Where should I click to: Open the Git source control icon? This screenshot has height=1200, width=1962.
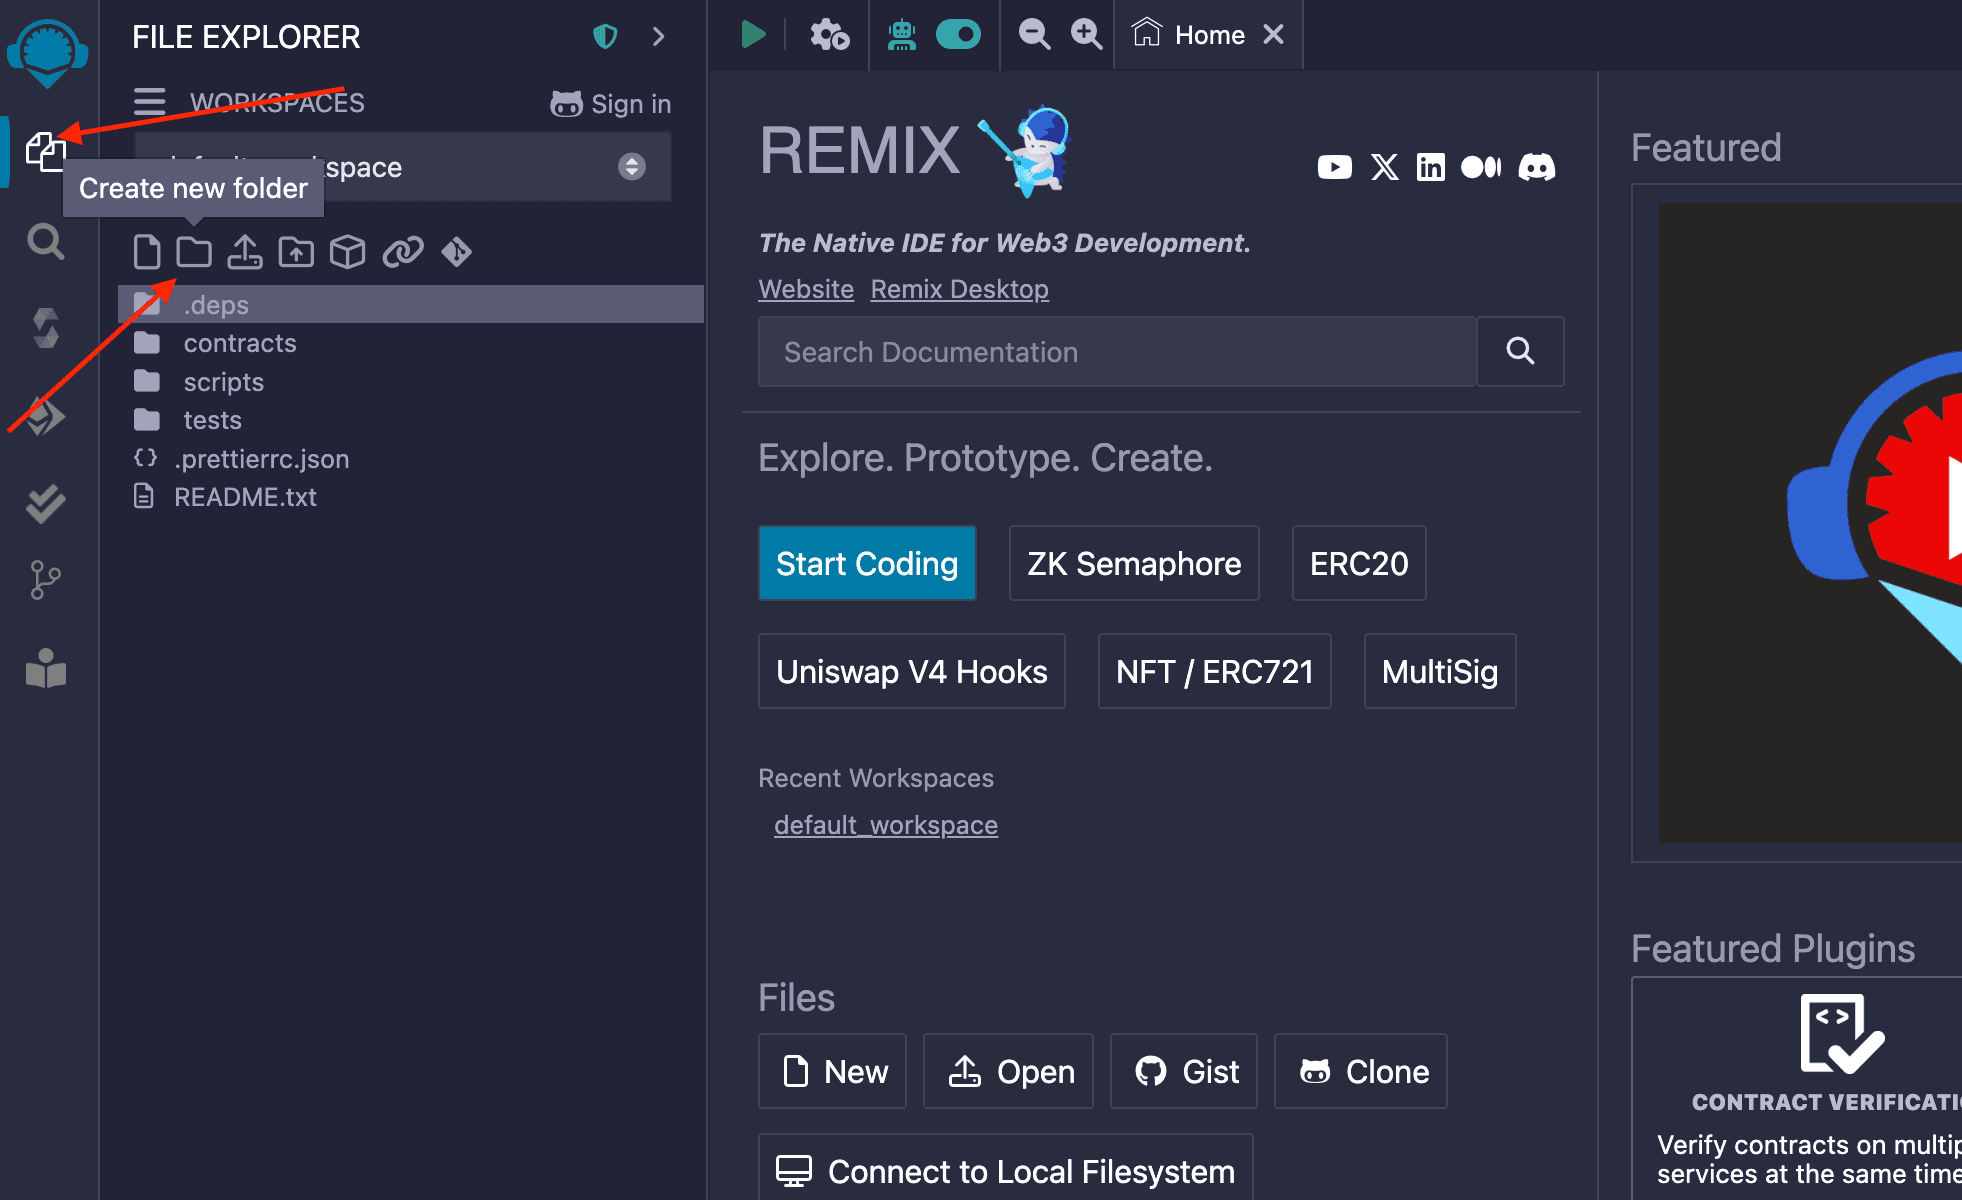click(46, 580)
